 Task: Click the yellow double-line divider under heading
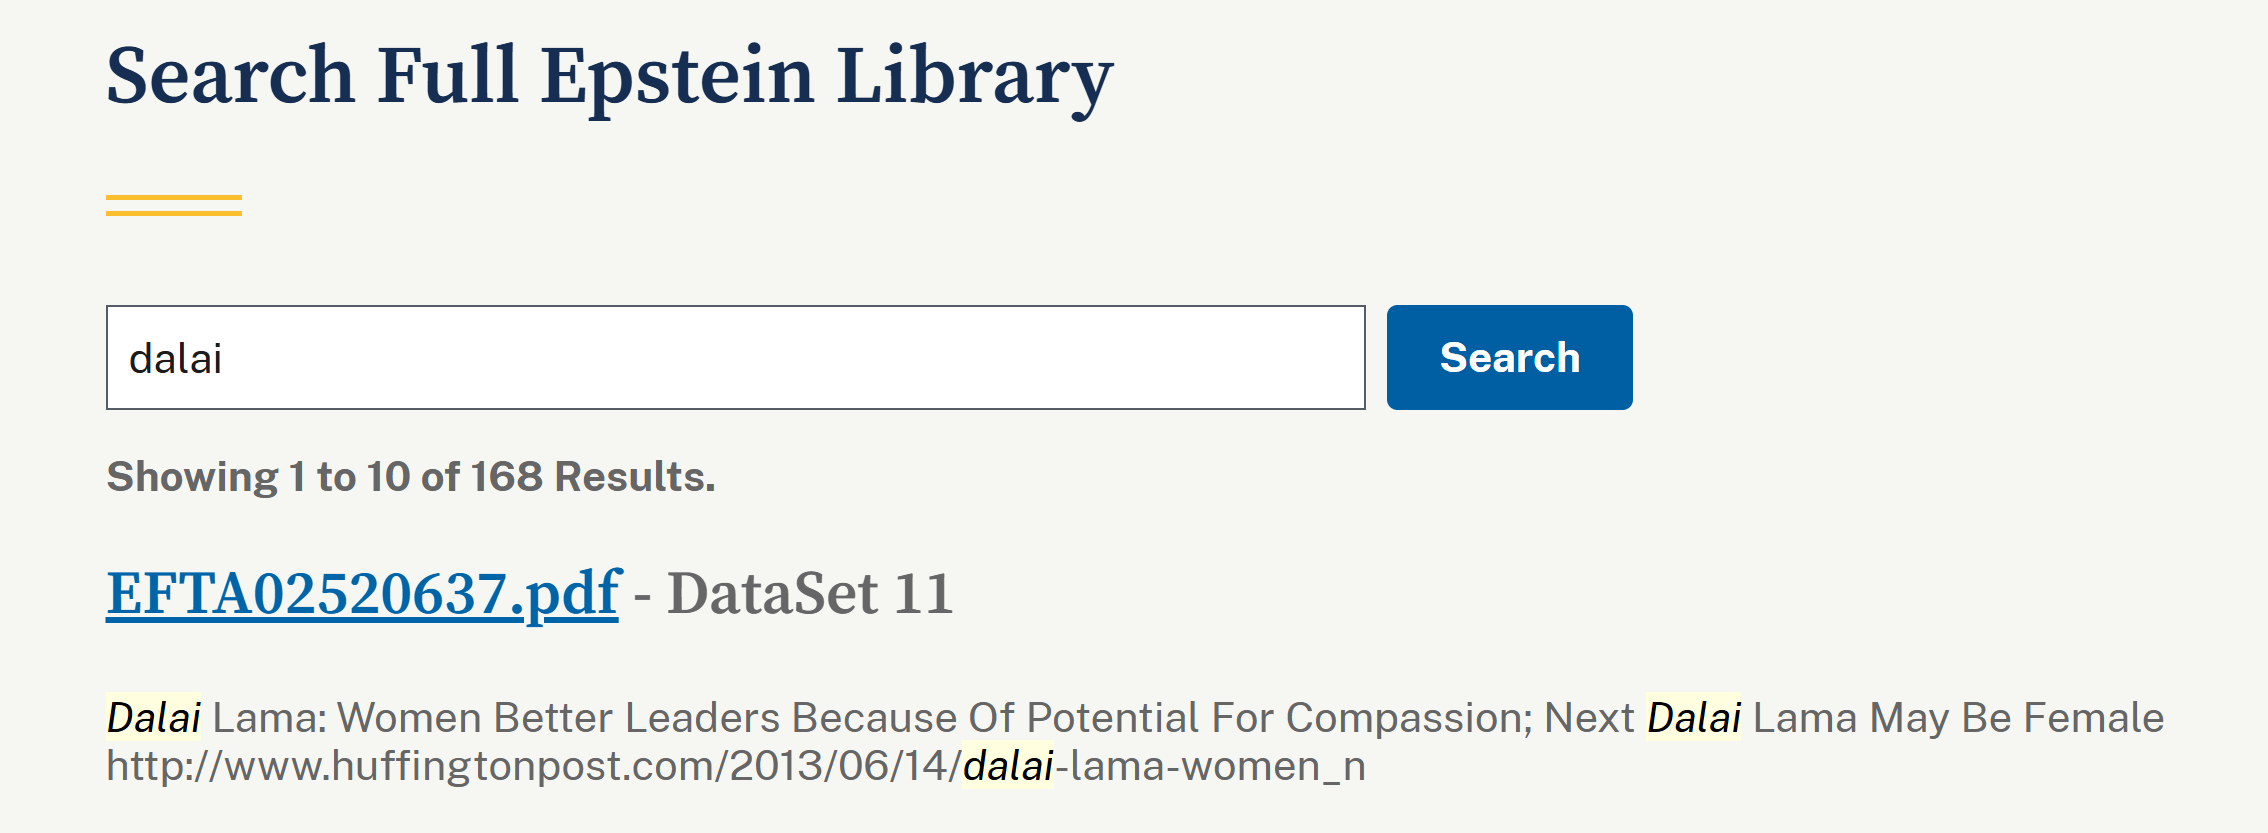(x=174, y=205)
